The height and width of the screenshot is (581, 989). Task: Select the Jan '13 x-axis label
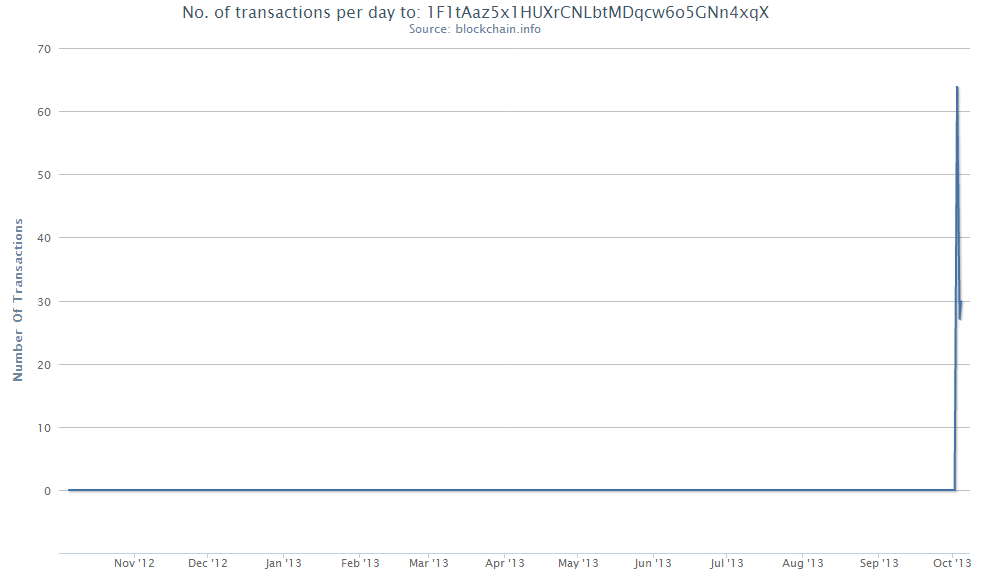(283, 563)
